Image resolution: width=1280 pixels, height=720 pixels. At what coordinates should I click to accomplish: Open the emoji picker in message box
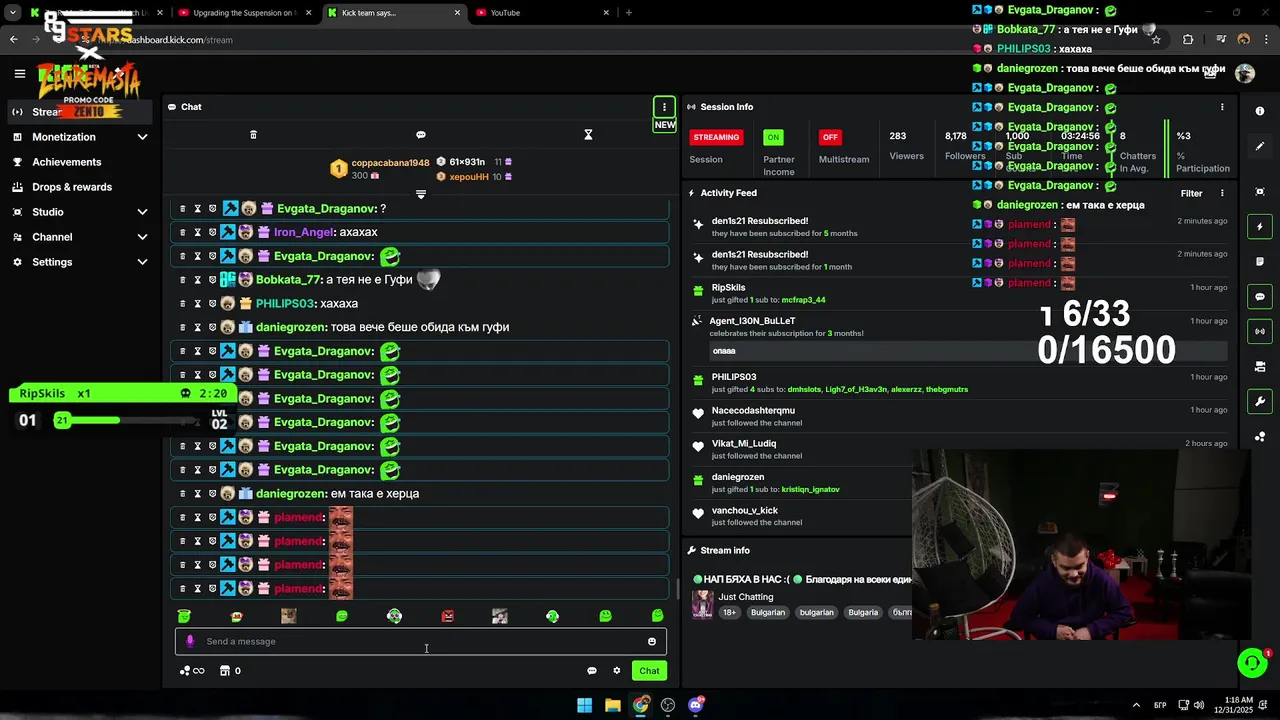click(x=652, y=642)
